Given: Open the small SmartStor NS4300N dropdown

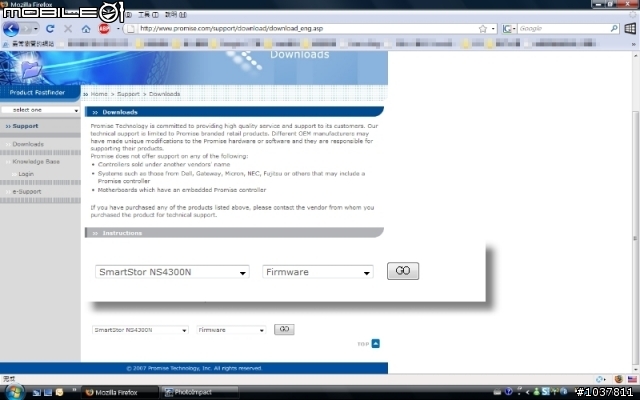Looking at the screenshot, I should pyautogui.click(x=140, y=330).
